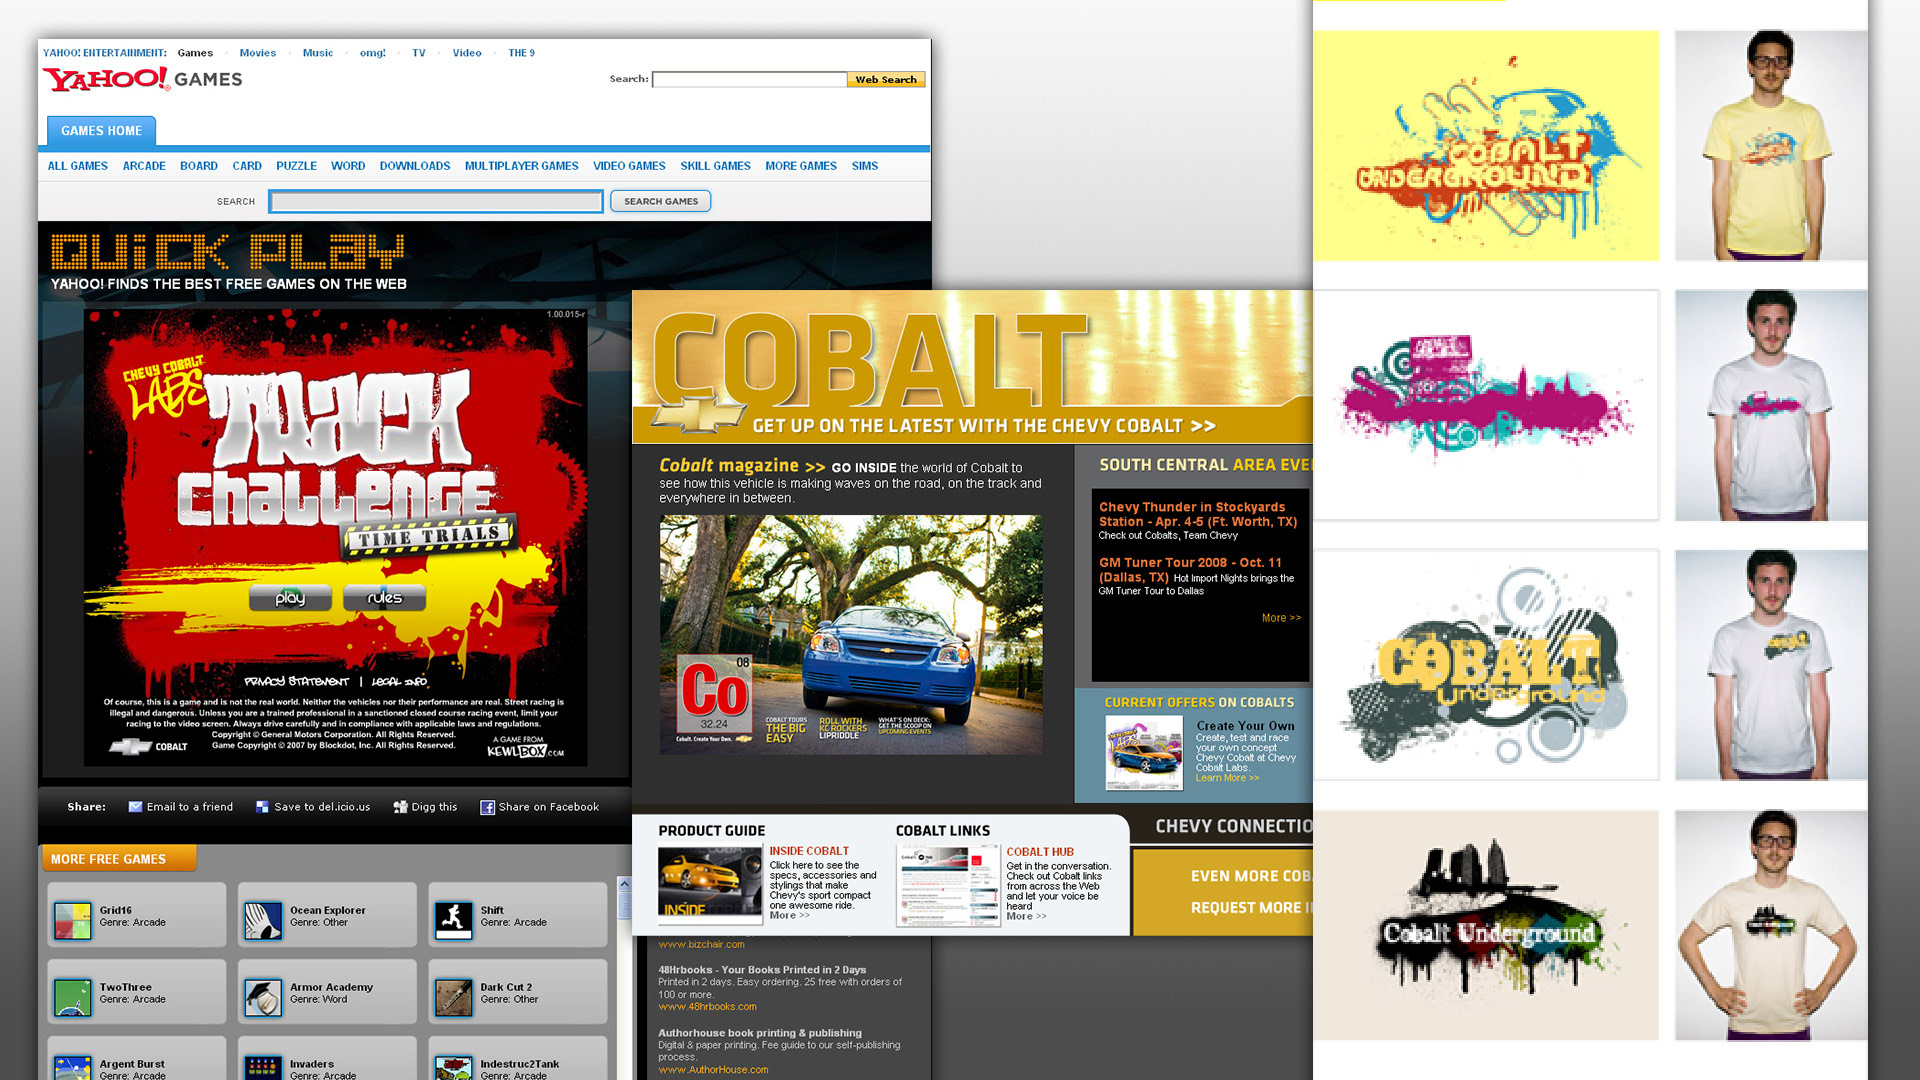Viewport: 1920px width, 1080px height.
Task: Click More link under Inside Cobalt
Action: (789, 915)
